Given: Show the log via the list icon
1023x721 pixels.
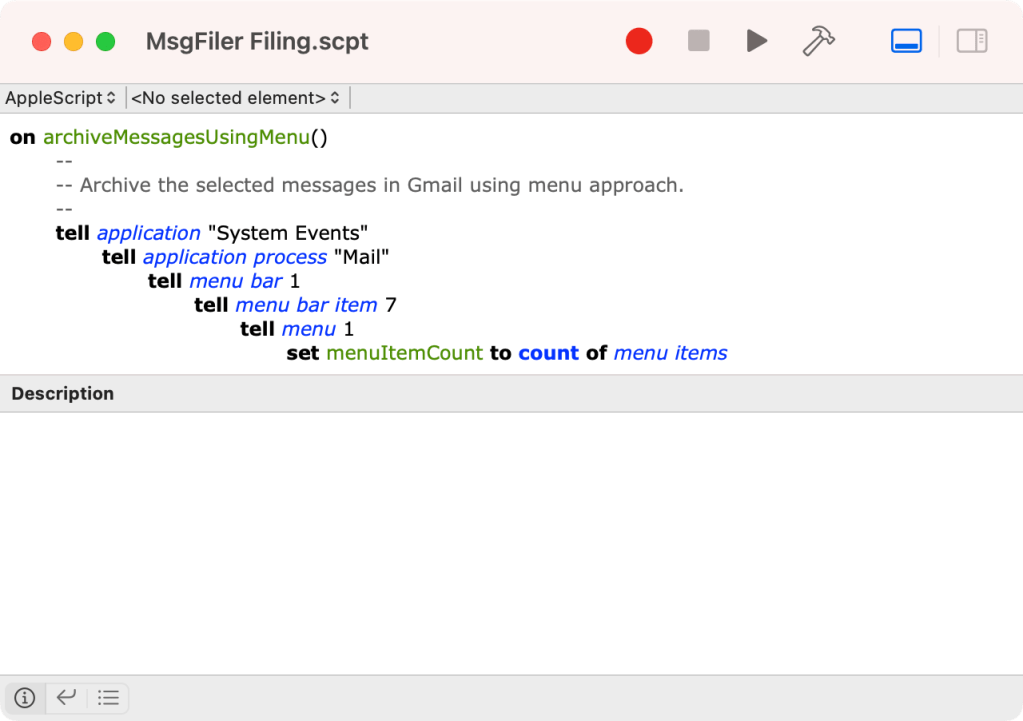Looking at the screenshot, I should [109, 698].
